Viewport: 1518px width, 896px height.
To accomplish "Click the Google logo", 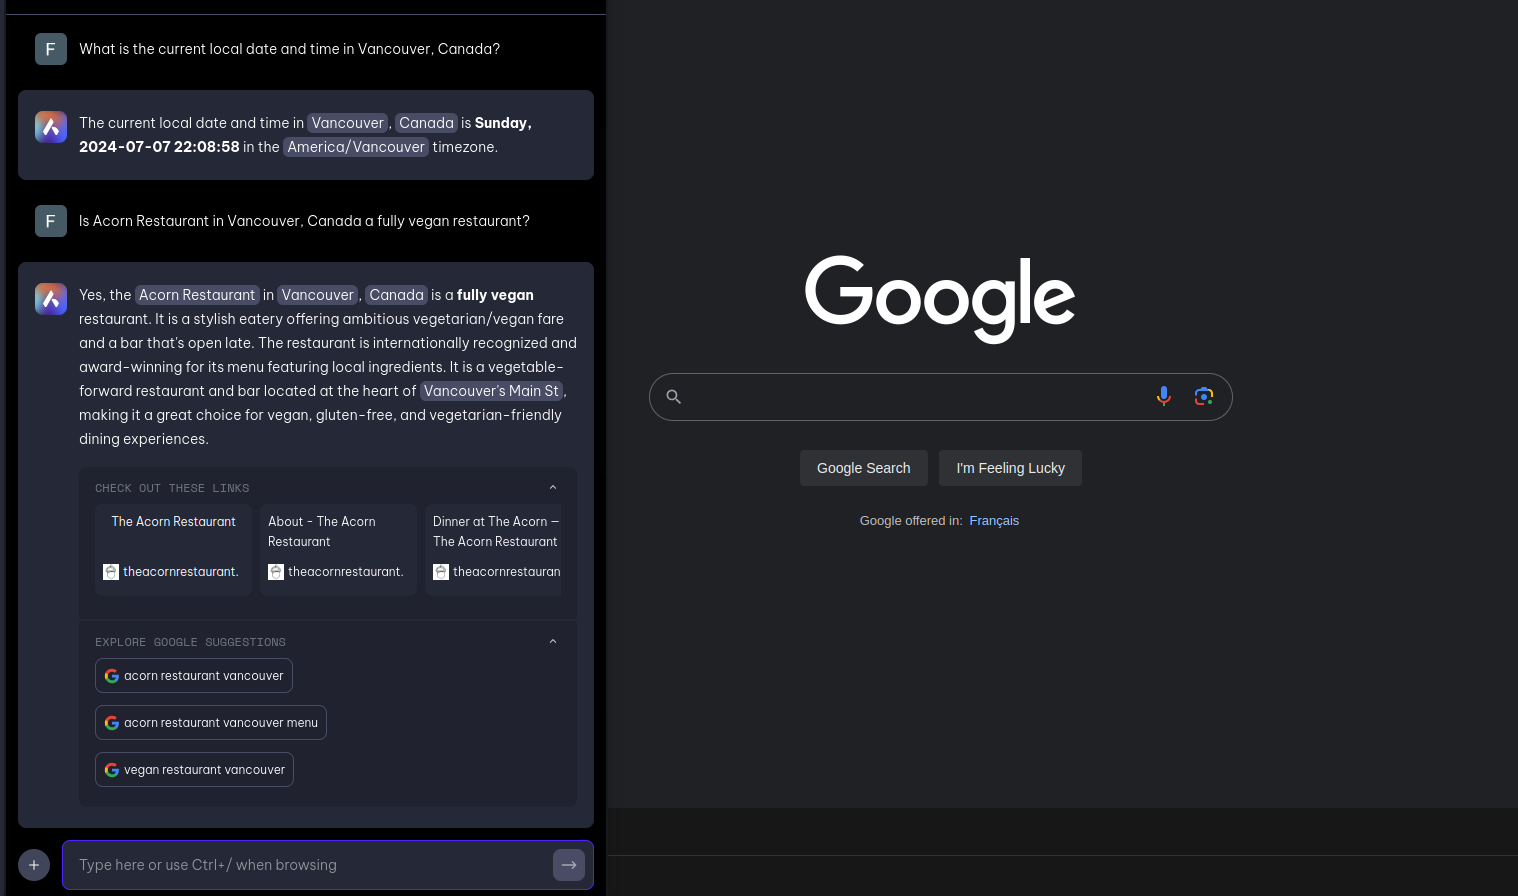I will pos(940,299).
